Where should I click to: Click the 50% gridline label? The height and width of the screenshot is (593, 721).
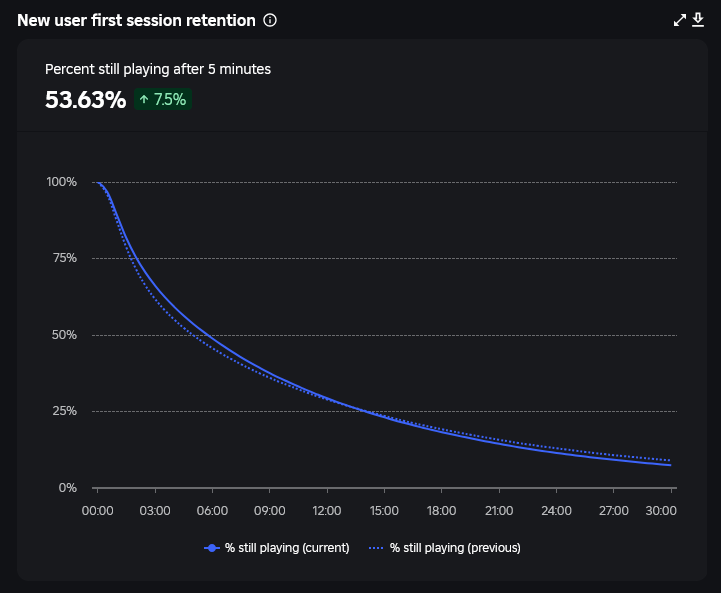[x=64, y=335]
